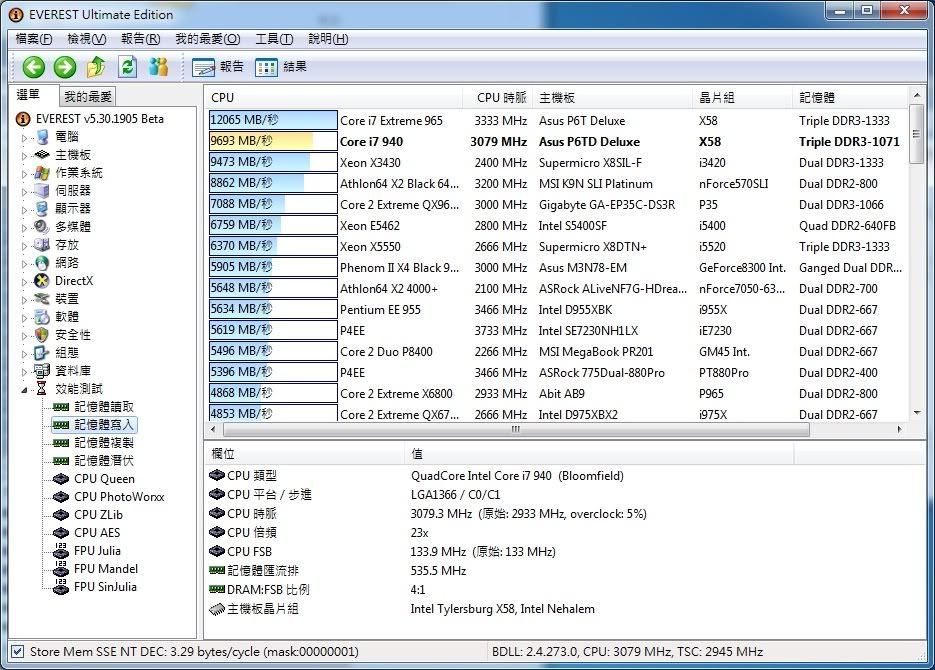Select the 作業系統 Windows flag icon
Screen dimensions: 935x670
tap(42, 173)
